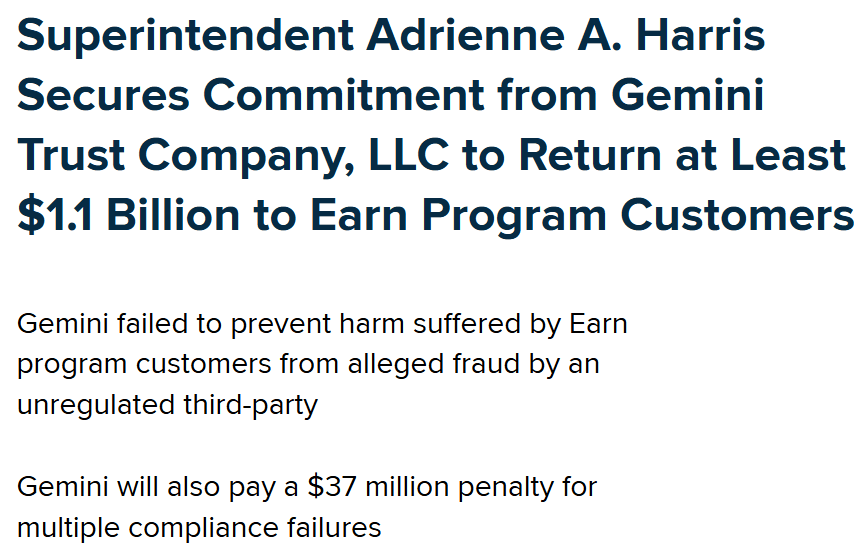Click the "$37" figure
864x552 pixels.
[332, 486]
